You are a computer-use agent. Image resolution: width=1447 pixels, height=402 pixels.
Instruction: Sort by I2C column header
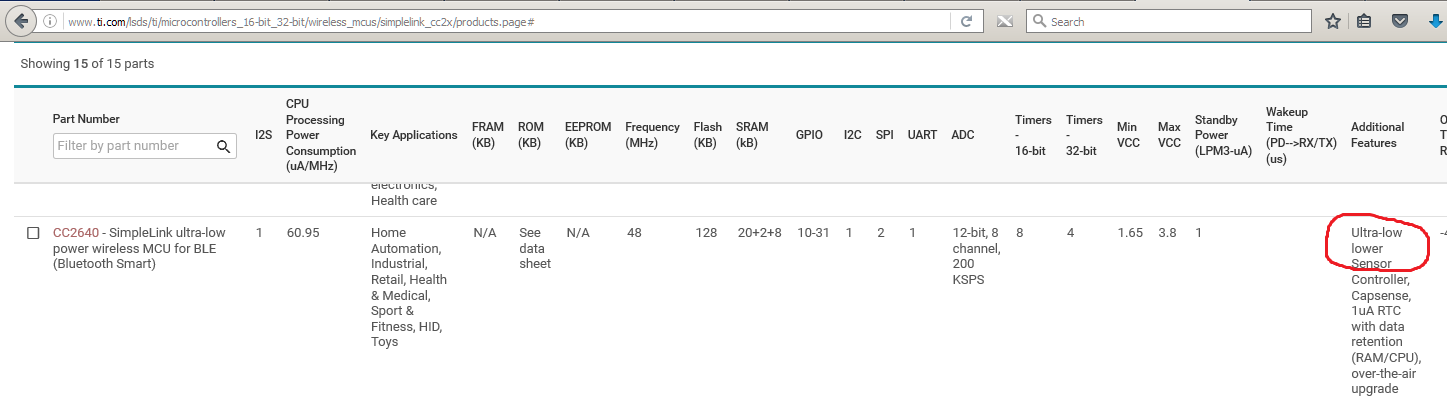[852, 135]
